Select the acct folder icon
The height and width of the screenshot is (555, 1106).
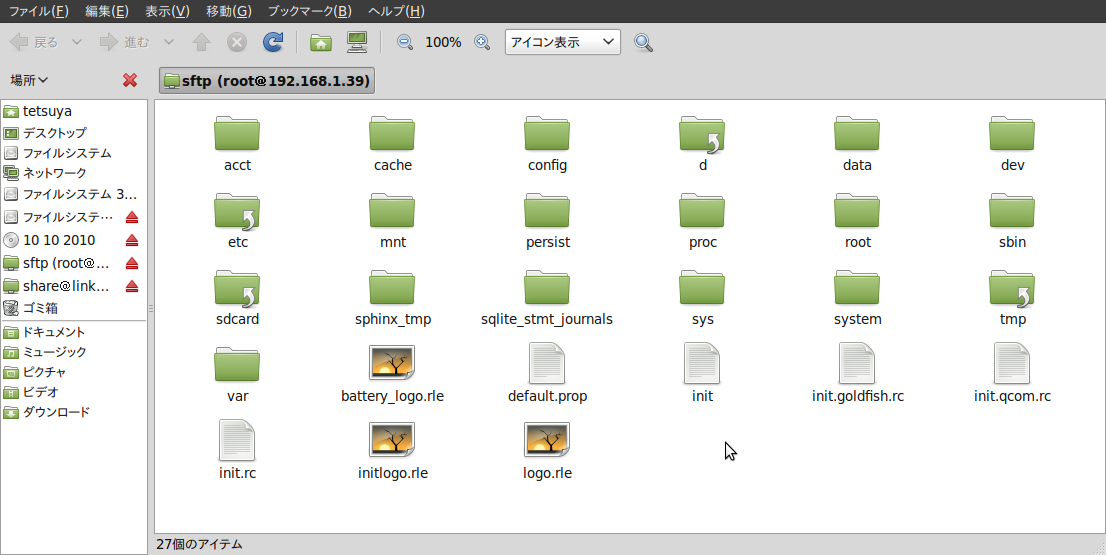[x=237, y=133]
